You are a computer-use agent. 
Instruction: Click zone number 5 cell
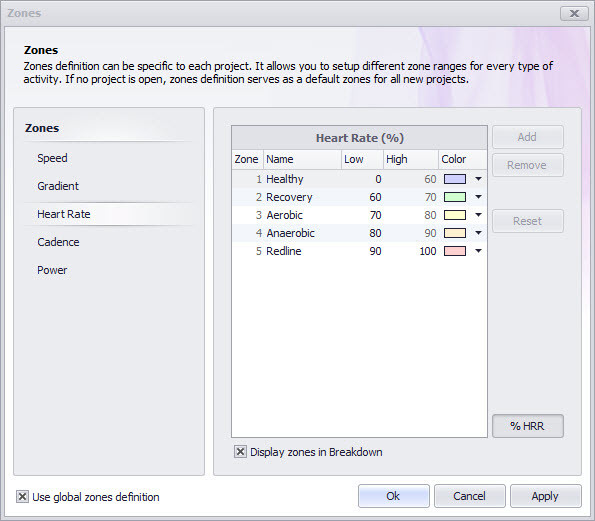click(247, 251)
